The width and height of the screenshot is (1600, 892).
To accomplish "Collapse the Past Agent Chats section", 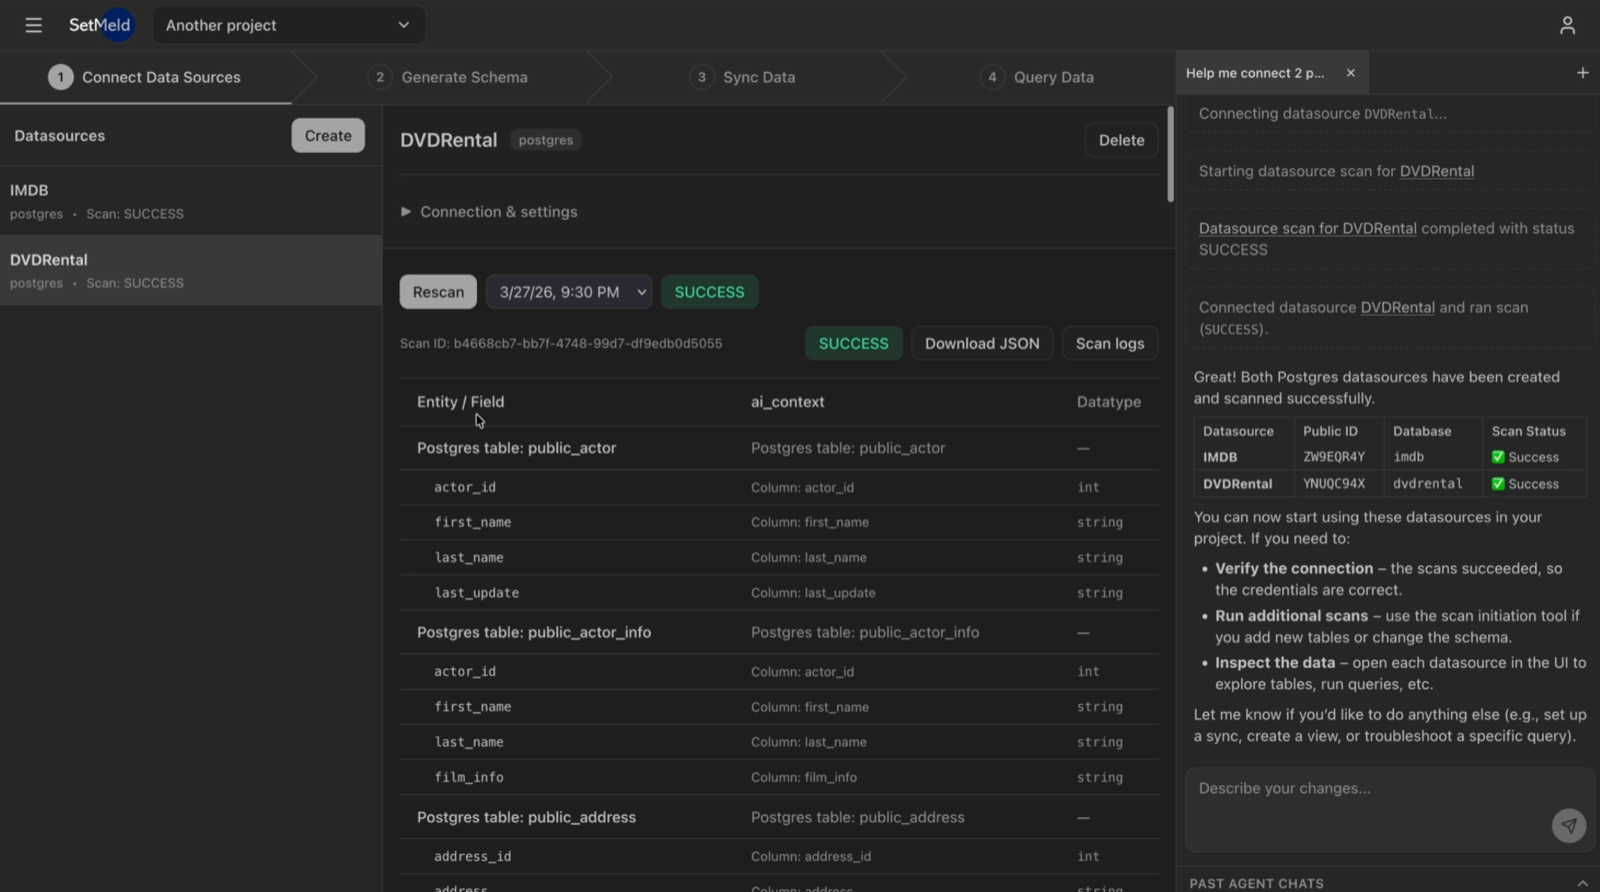I will point(1582,883).
